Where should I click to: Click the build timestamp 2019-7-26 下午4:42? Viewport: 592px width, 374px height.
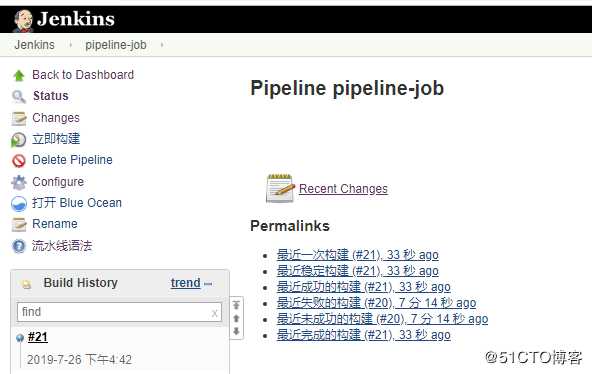[x=79, y=360]
